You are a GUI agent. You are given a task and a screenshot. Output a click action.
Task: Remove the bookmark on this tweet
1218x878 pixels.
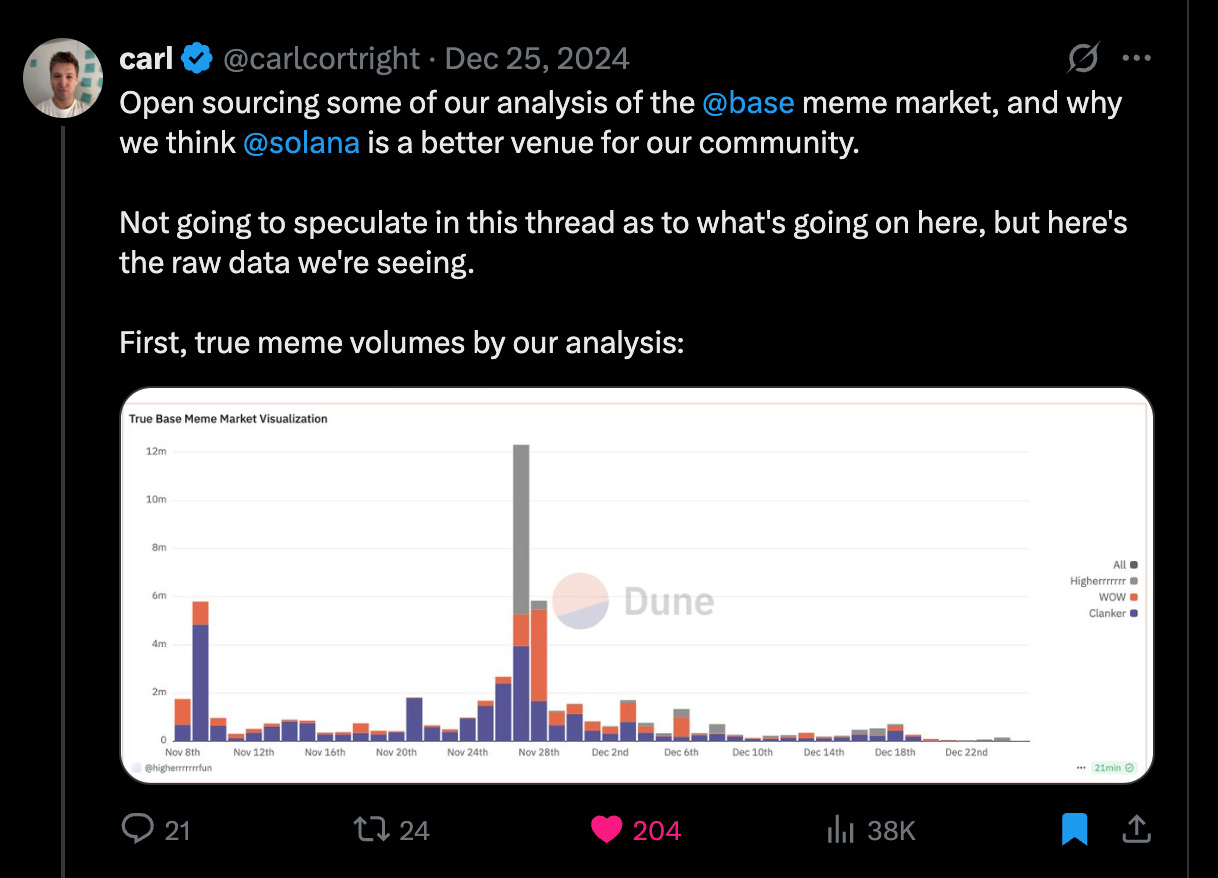click(x=1073, y=830)
